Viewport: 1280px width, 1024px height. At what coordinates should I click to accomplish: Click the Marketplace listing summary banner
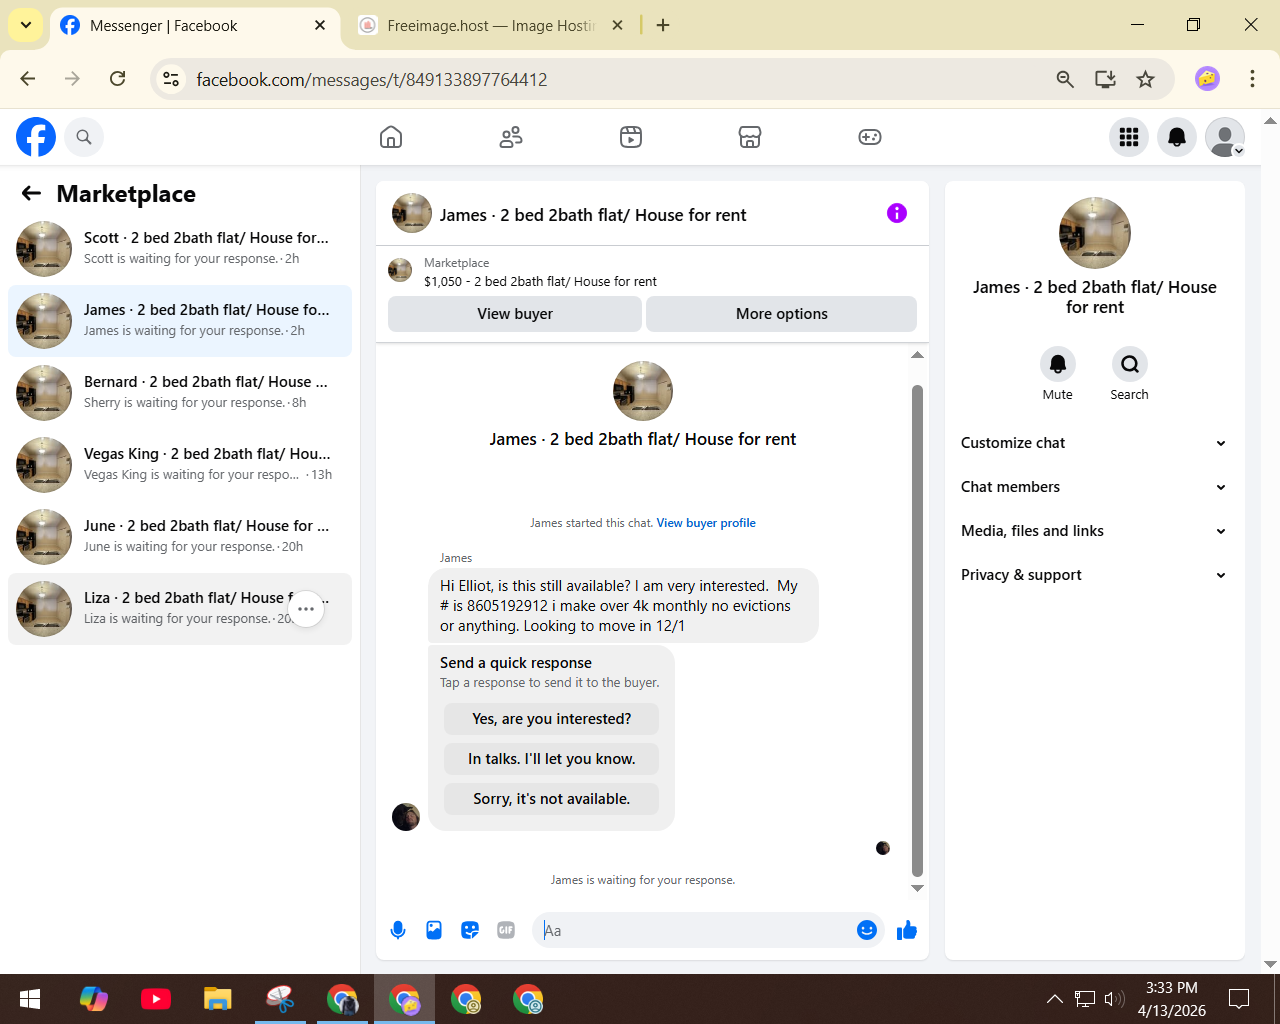click(652, 272)
